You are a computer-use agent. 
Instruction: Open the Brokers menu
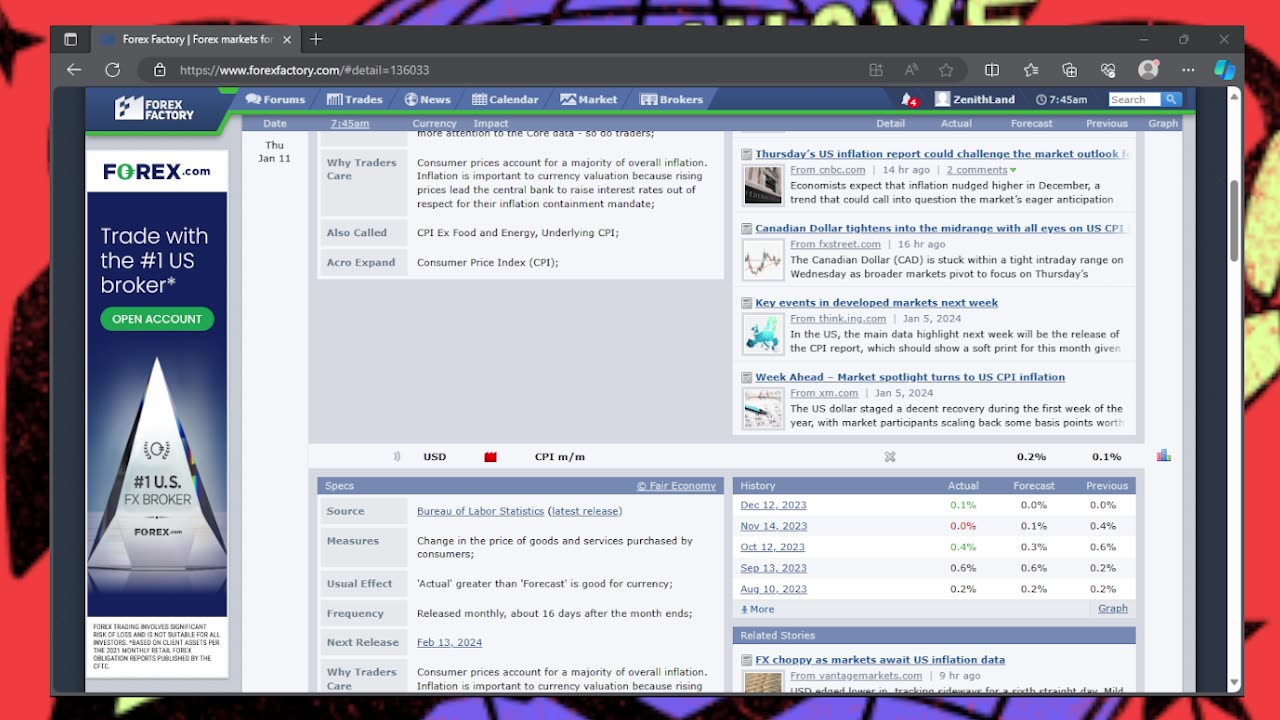coord(671,99)
